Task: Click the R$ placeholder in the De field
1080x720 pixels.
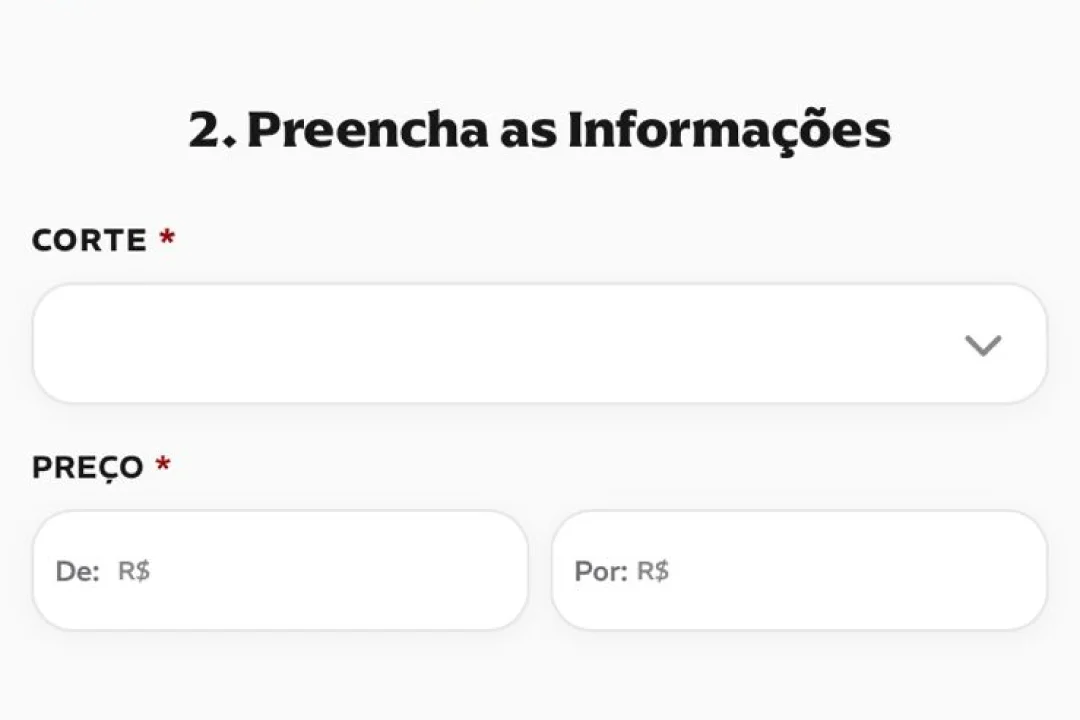Action: coord(135,570)
